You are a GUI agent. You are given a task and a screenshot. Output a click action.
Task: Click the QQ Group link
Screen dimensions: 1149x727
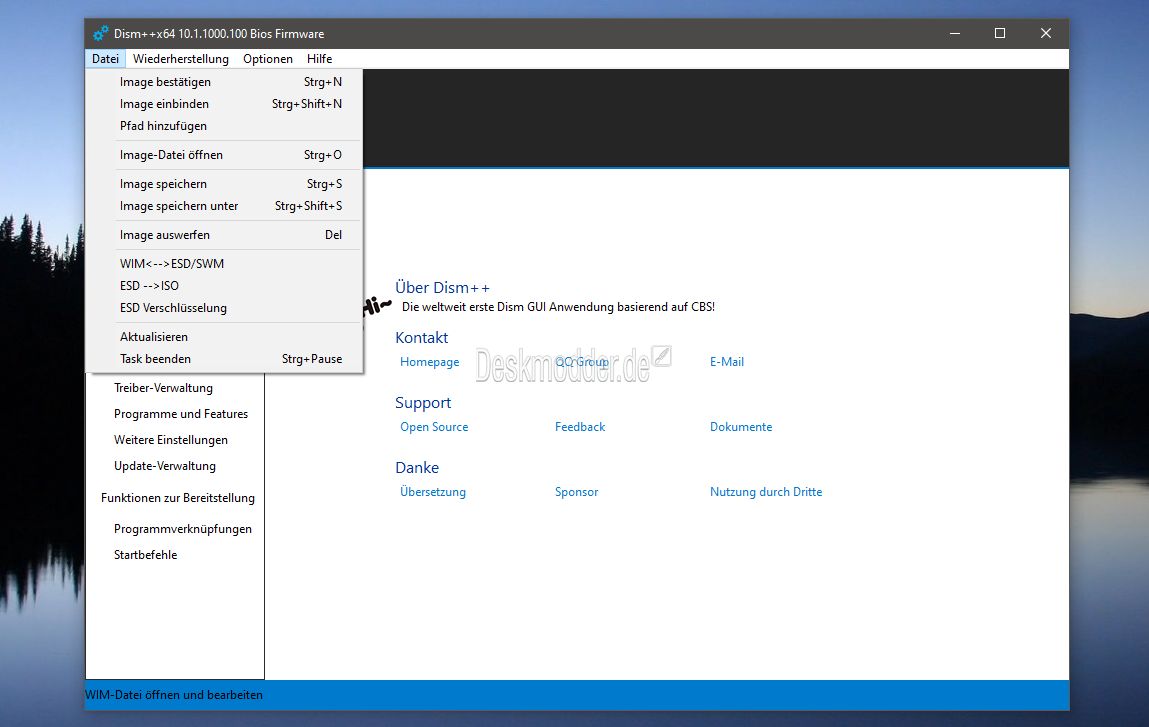(x=582, y=362)
